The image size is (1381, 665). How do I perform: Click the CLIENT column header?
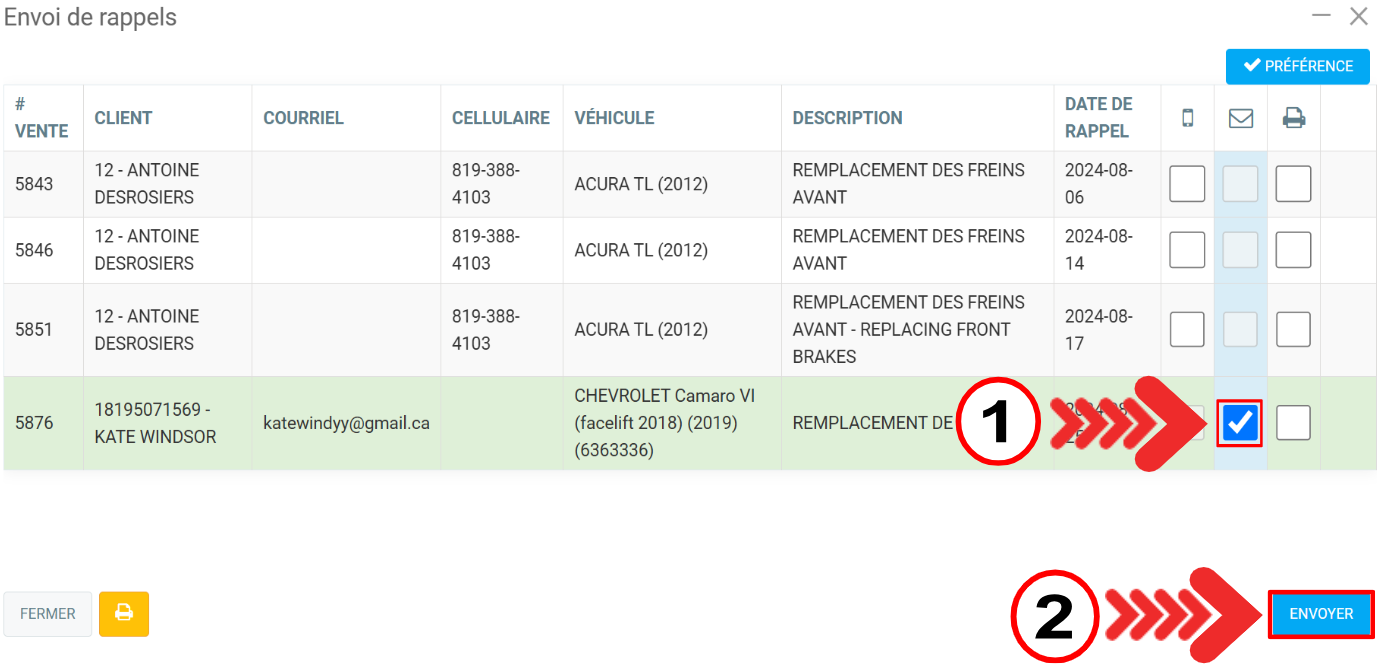(123, 118)
